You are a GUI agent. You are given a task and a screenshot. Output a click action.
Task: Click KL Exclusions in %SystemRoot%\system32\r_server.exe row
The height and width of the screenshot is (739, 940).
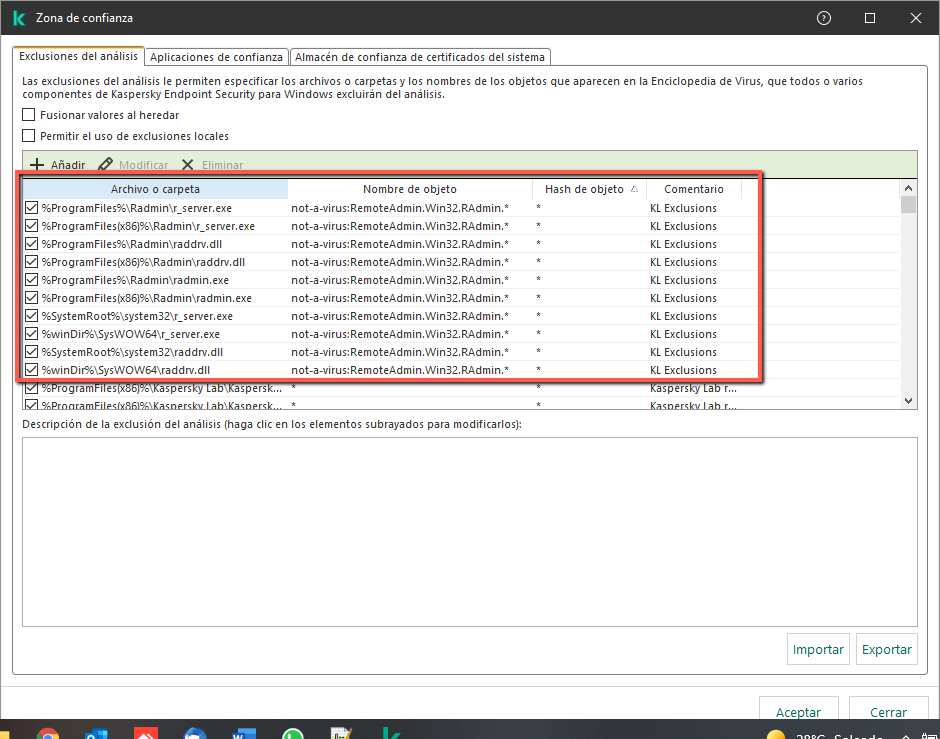pos(683,316)
